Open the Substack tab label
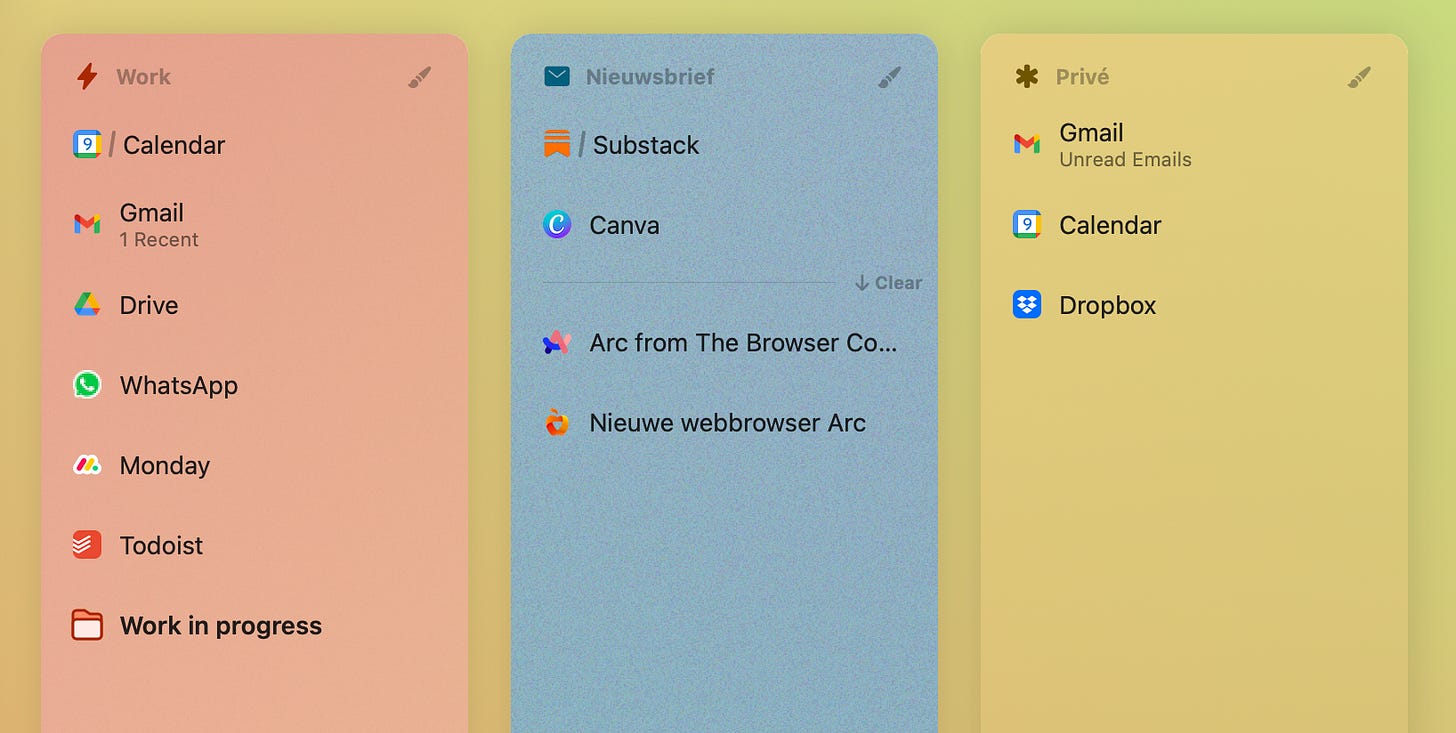Screen dimensions: 1456x733 pyautogui.click(x=646, y=145)
